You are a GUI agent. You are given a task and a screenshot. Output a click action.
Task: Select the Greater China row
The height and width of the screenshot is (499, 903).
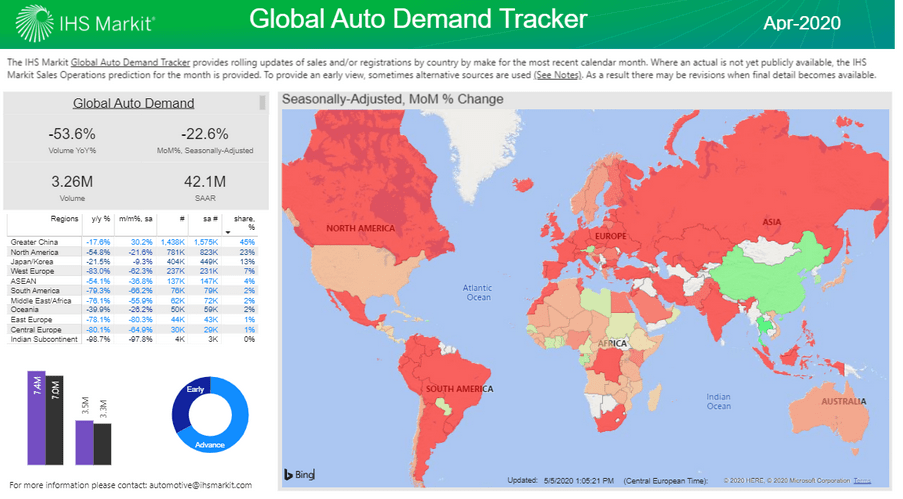[132, 242]
